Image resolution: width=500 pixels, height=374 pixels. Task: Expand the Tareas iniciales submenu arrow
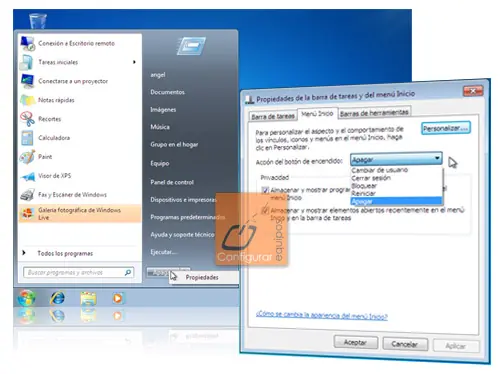pos(134,62)
